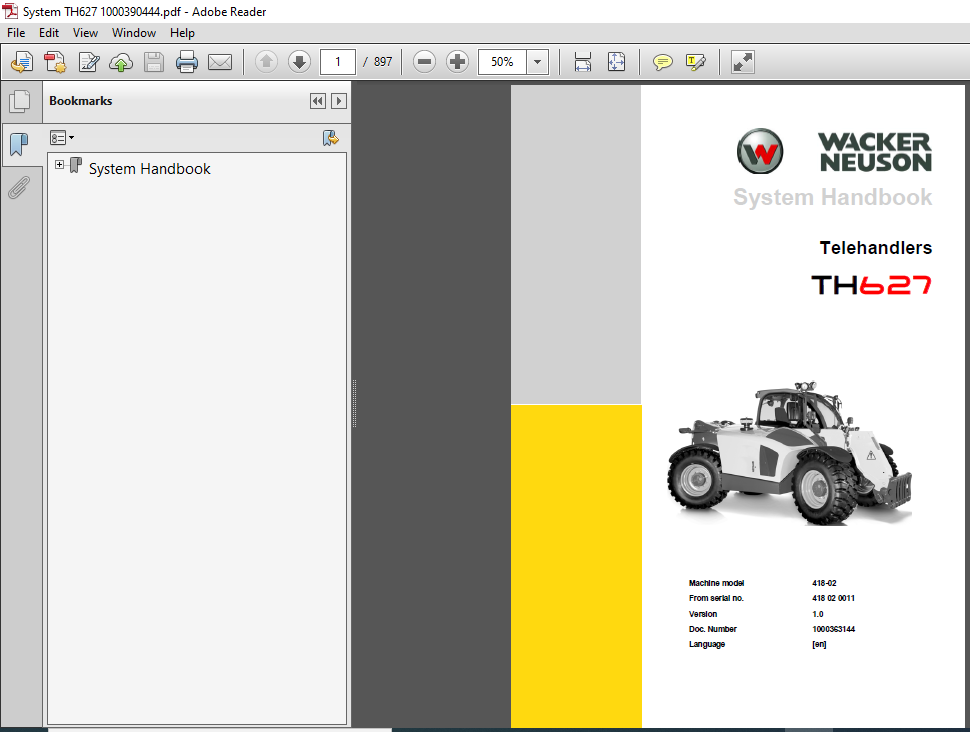Select the System Handbook bookmark

tap(150, 169)
